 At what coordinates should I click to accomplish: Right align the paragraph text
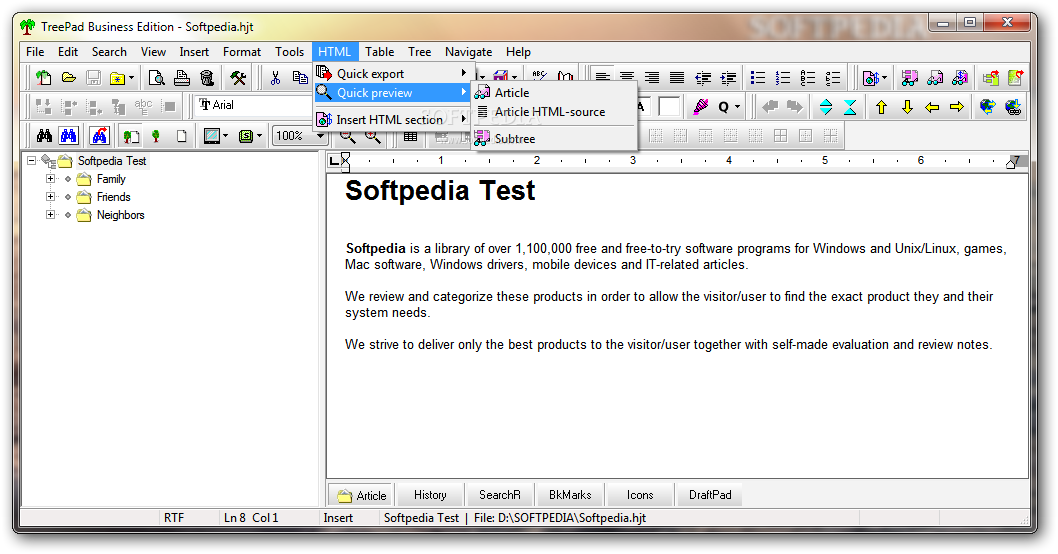point(652,78)
